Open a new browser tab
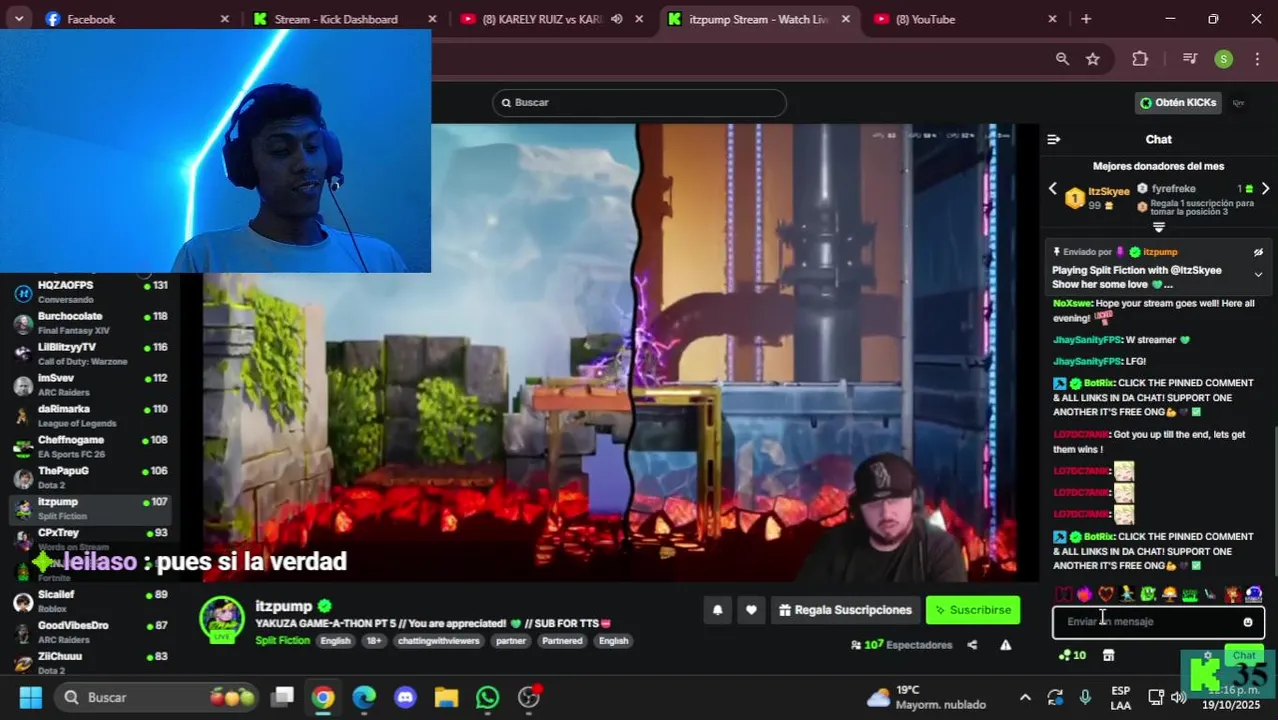This screenshot has height=720, width=1278. (x=1086, y=19)
